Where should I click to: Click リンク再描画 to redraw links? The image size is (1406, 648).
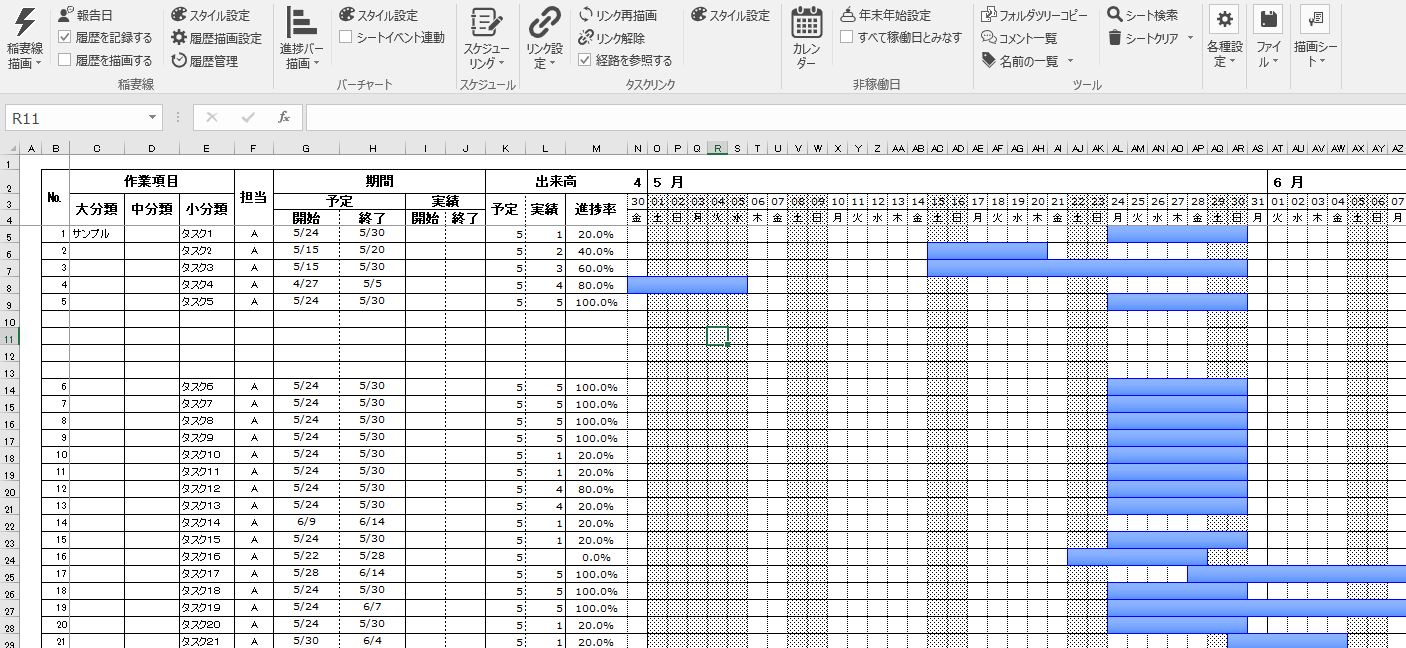coord(618,15)
